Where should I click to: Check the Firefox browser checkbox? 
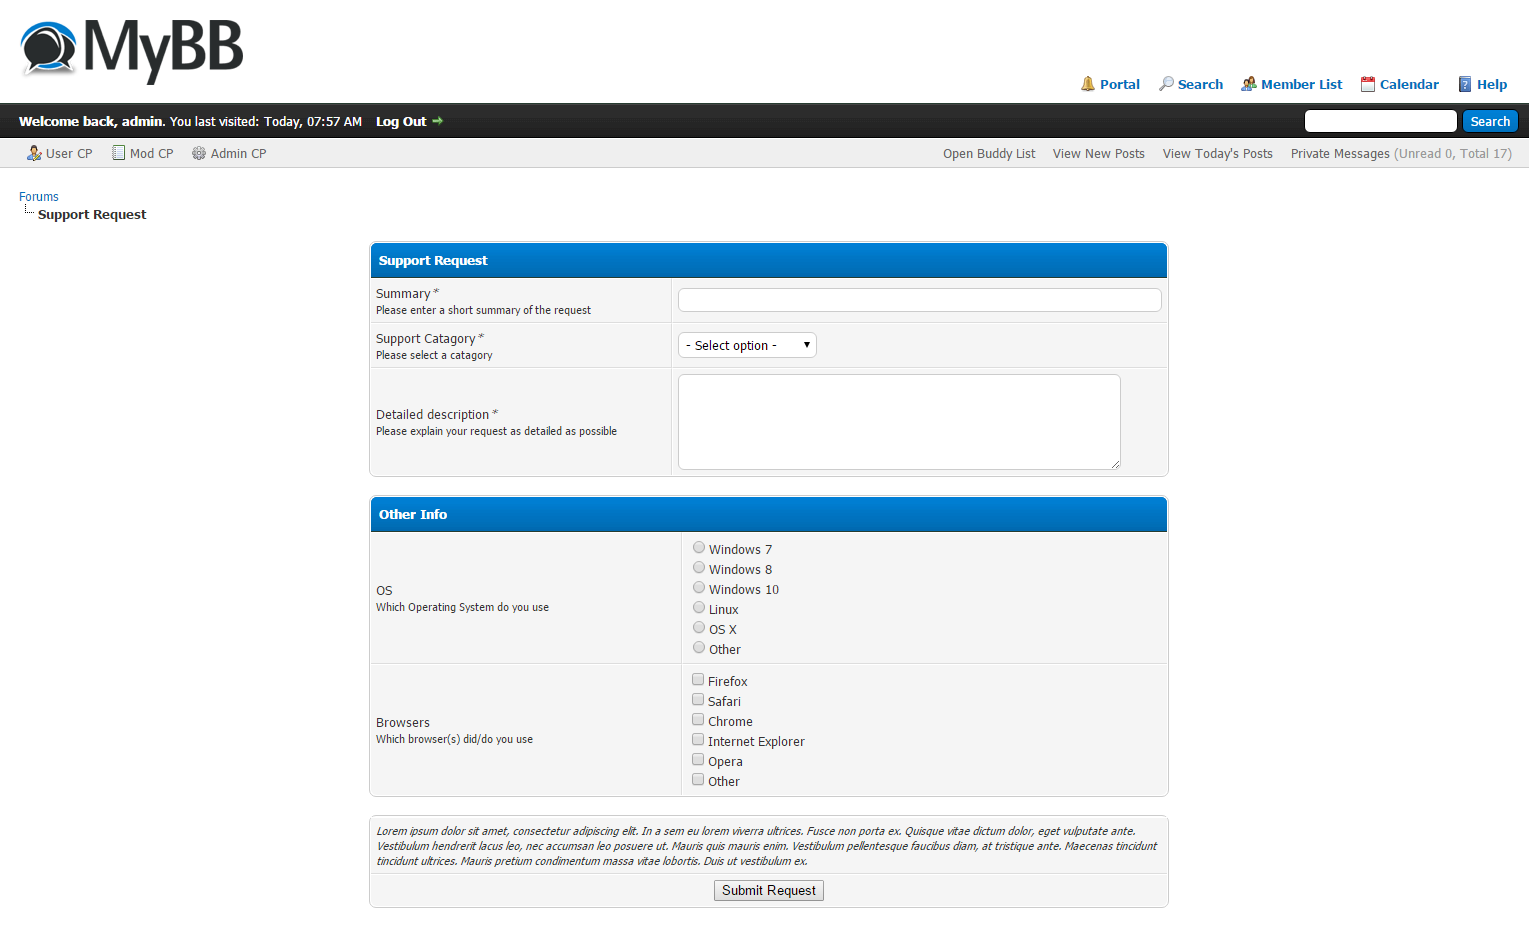point(698,680)
